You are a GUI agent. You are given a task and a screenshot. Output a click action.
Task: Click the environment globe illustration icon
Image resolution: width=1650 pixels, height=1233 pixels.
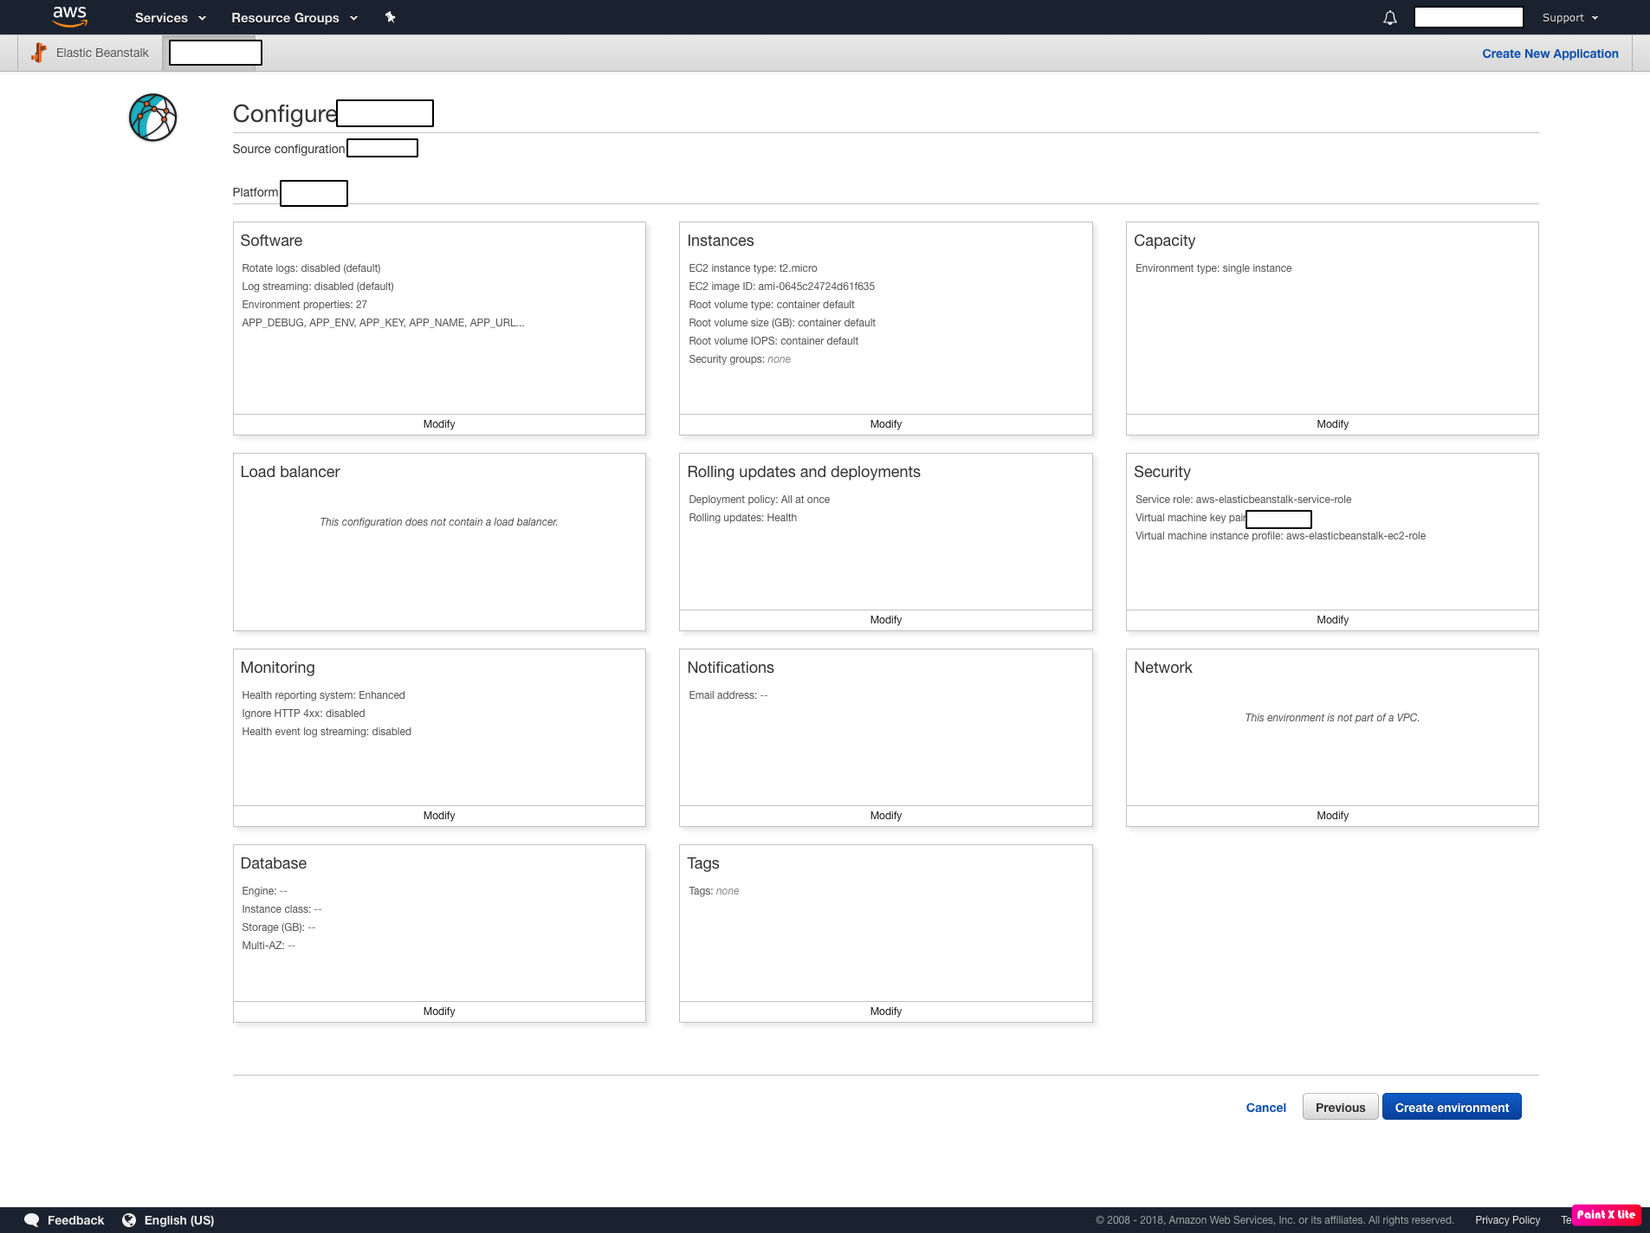point(153,118)
